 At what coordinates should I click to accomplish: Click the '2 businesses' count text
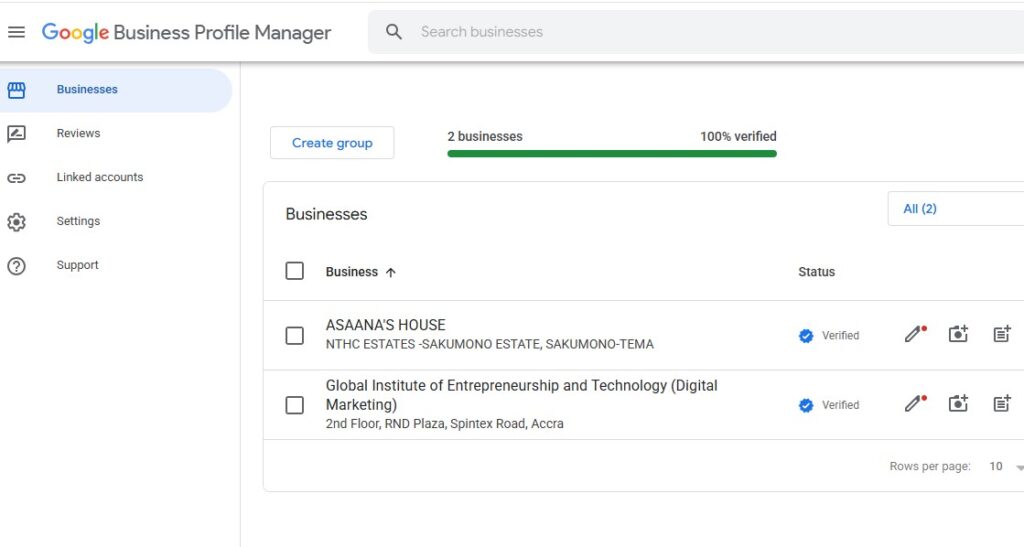(x=485, y=136)
